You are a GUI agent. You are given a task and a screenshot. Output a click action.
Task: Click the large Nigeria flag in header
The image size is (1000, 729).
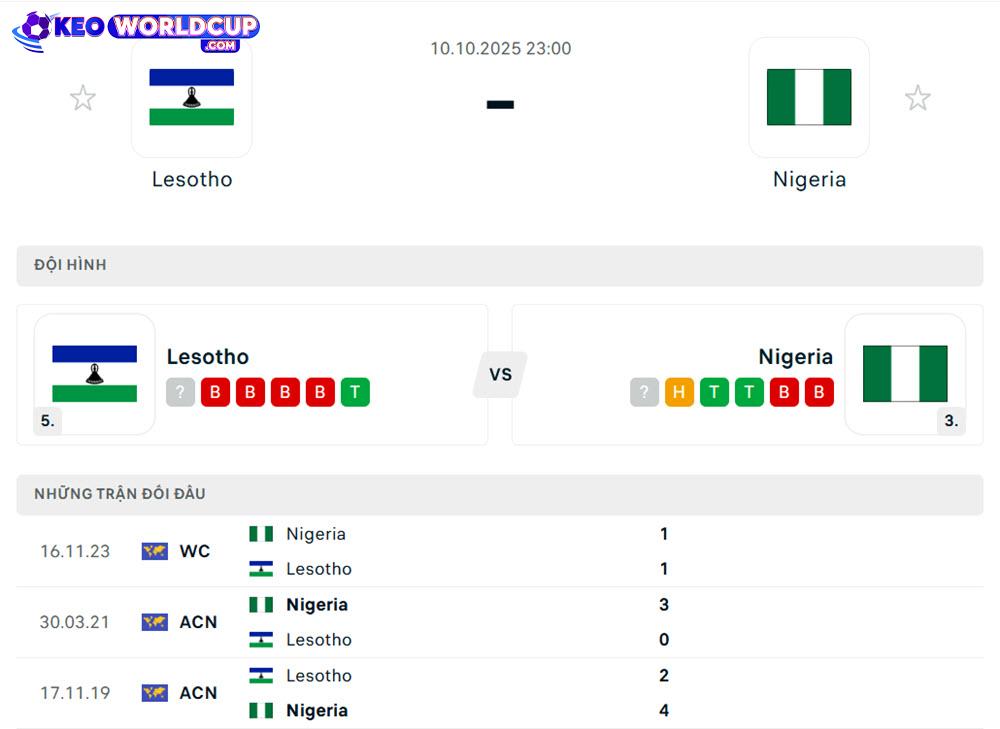point(809,98)
